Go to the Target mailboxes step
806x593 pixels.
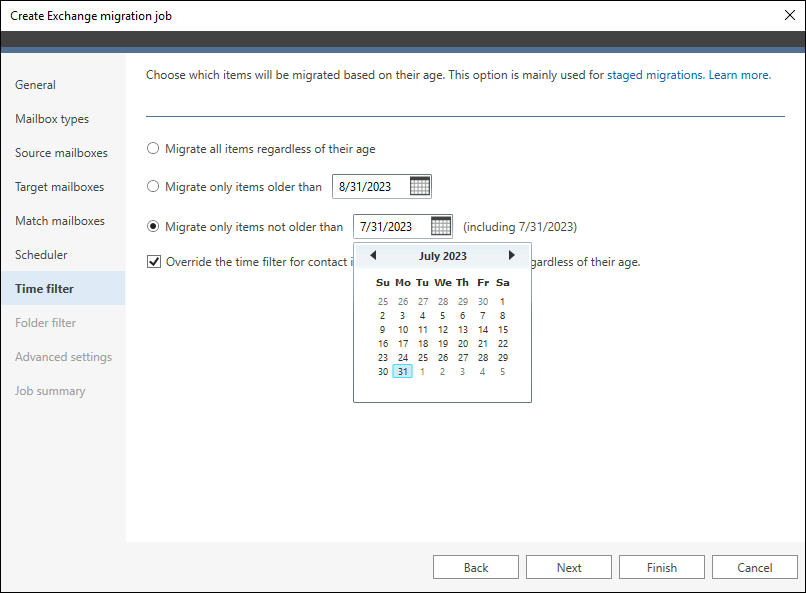click(60, 187)
